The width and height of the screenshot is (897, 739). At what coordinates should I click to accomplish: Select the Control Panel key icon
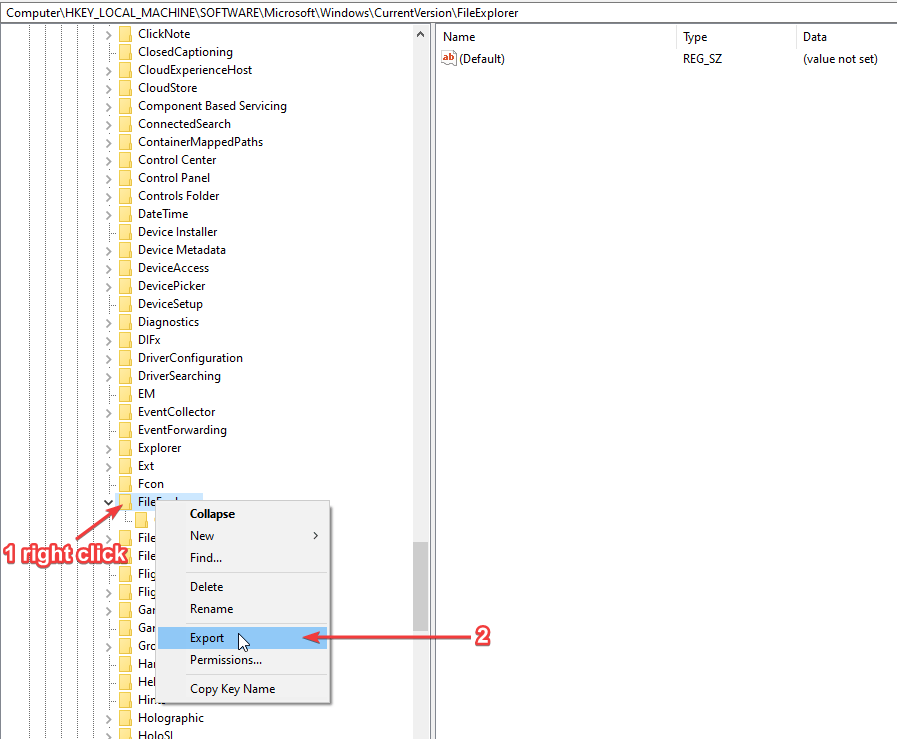click(x=124, y=177)
